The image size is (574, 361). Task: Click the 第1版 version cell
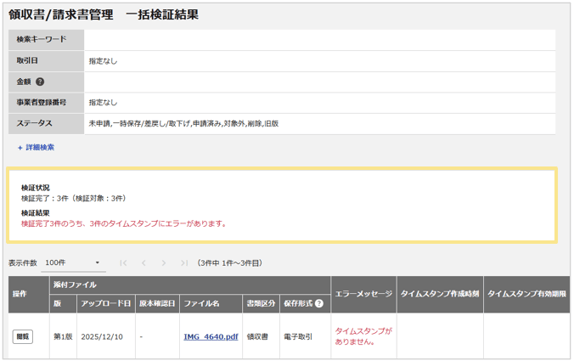(x=63, y=337)
